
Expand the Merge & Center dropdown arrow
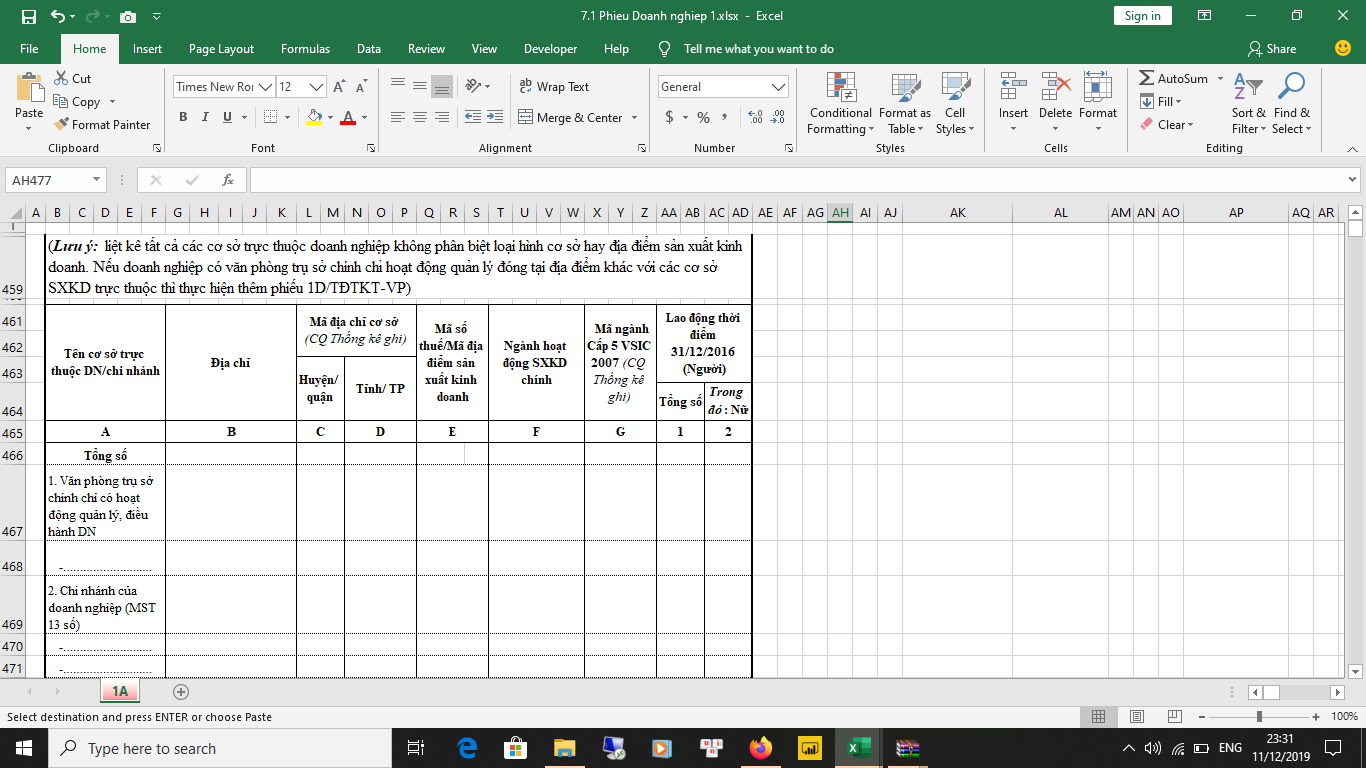(x=633, y=117)
